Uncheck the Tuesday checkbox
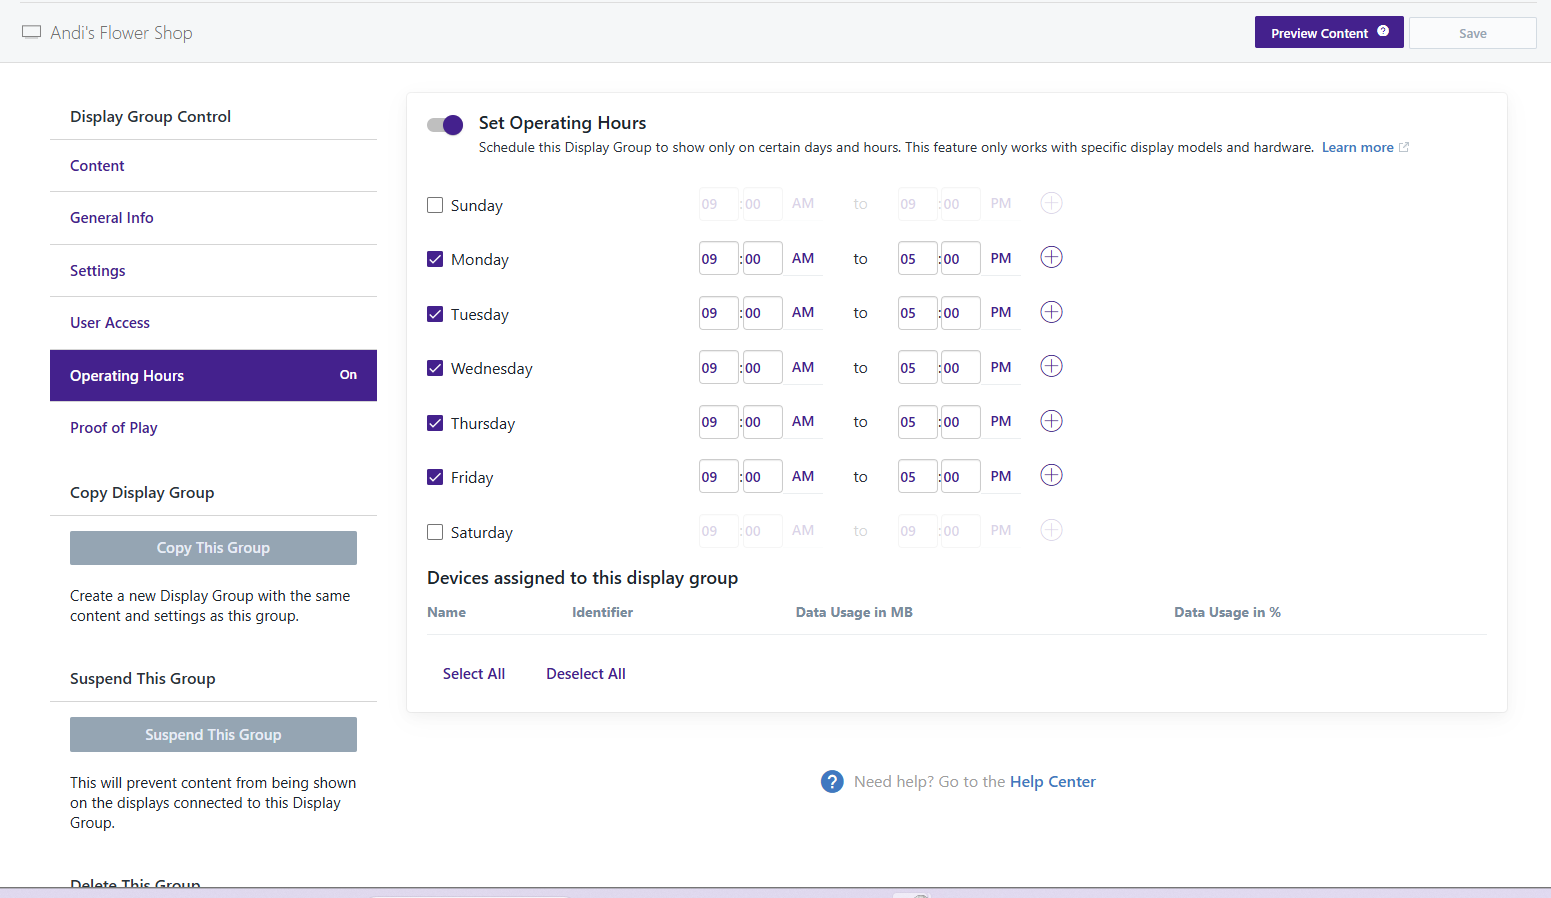 click(x=435, y=314)
